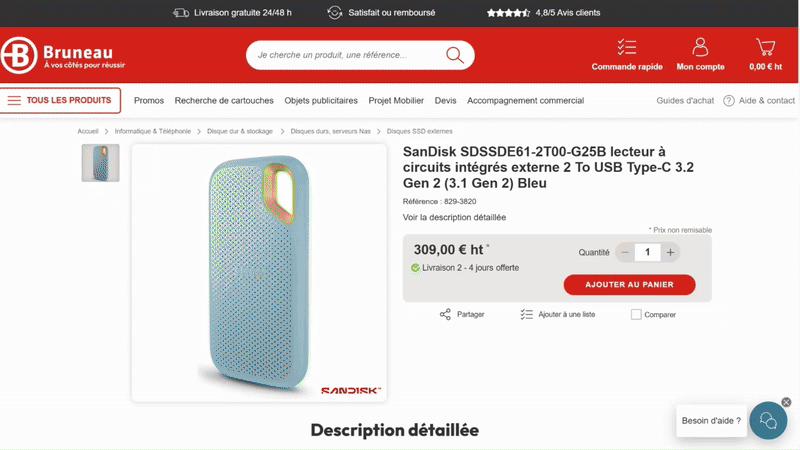This screenshot has height=450, width=800.
Task: Expand the Tous les produits menu
Action: [x=62, y=100]
